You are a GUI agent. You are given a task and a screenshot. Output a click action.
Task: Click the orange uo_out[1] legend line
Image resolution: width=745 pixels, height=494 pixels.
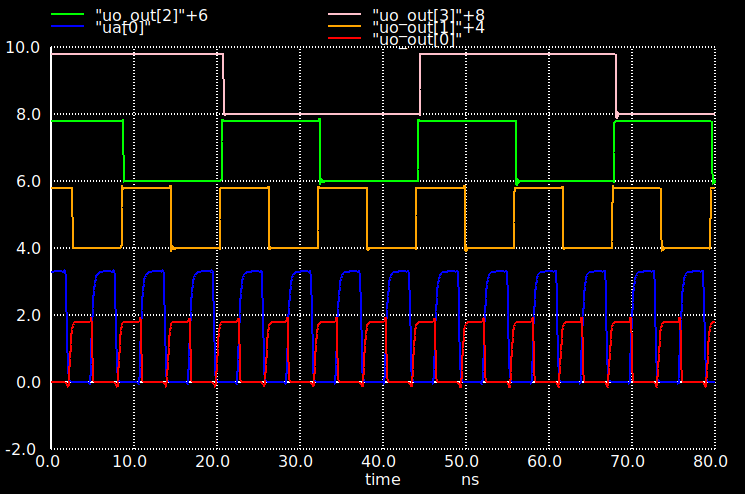pos(348,27)
